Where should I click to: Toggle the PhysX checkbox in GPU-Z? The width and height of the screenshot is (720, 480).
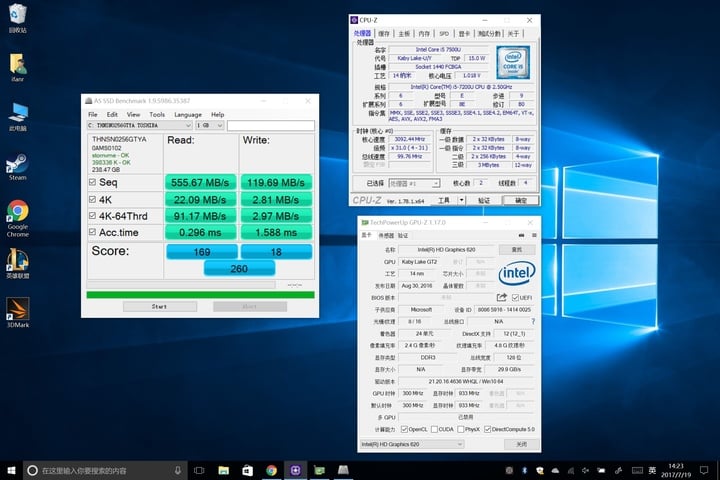click(461, 429)
